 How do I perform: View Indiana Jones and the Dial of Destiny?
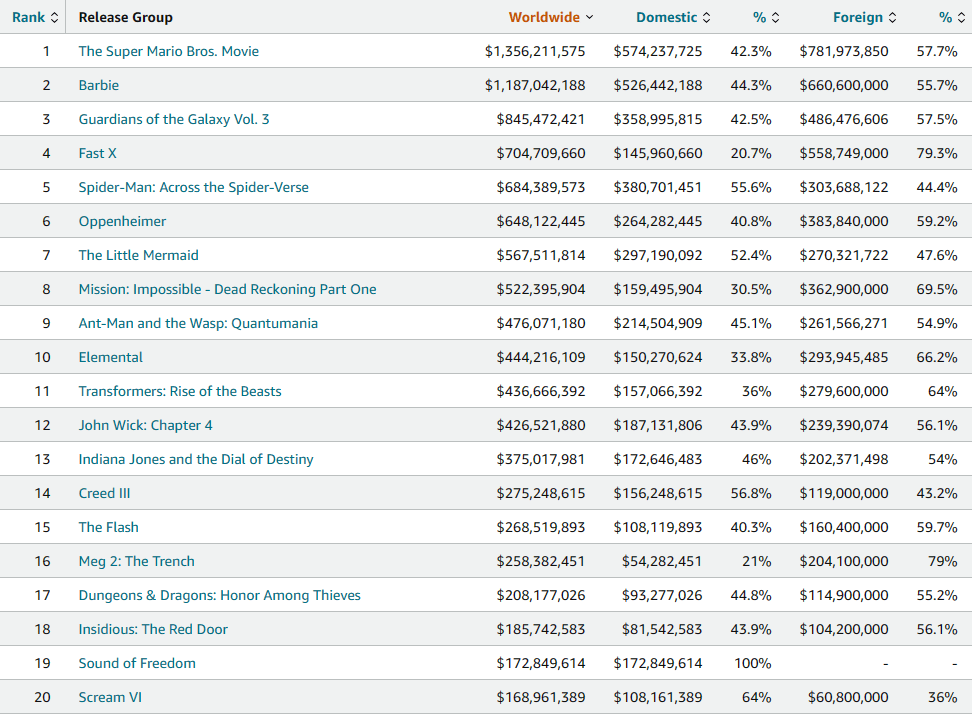[x=196, y=459]
